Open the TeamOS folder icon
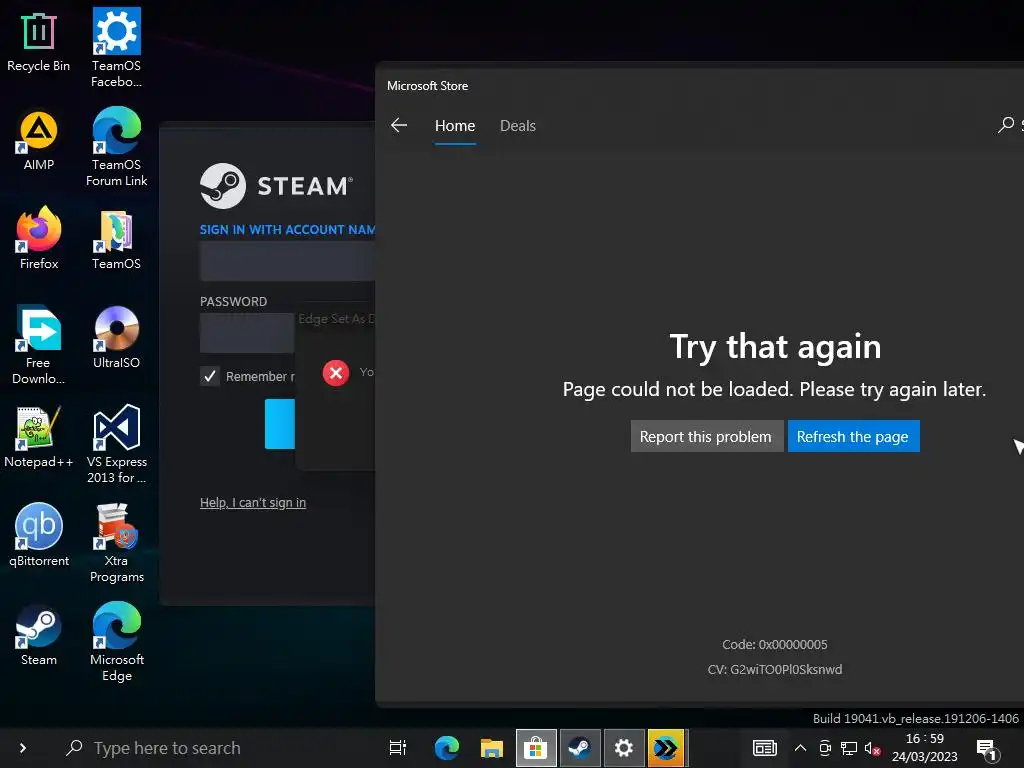This screenshot has width=1024, height=768. click(x=116, y=240)
